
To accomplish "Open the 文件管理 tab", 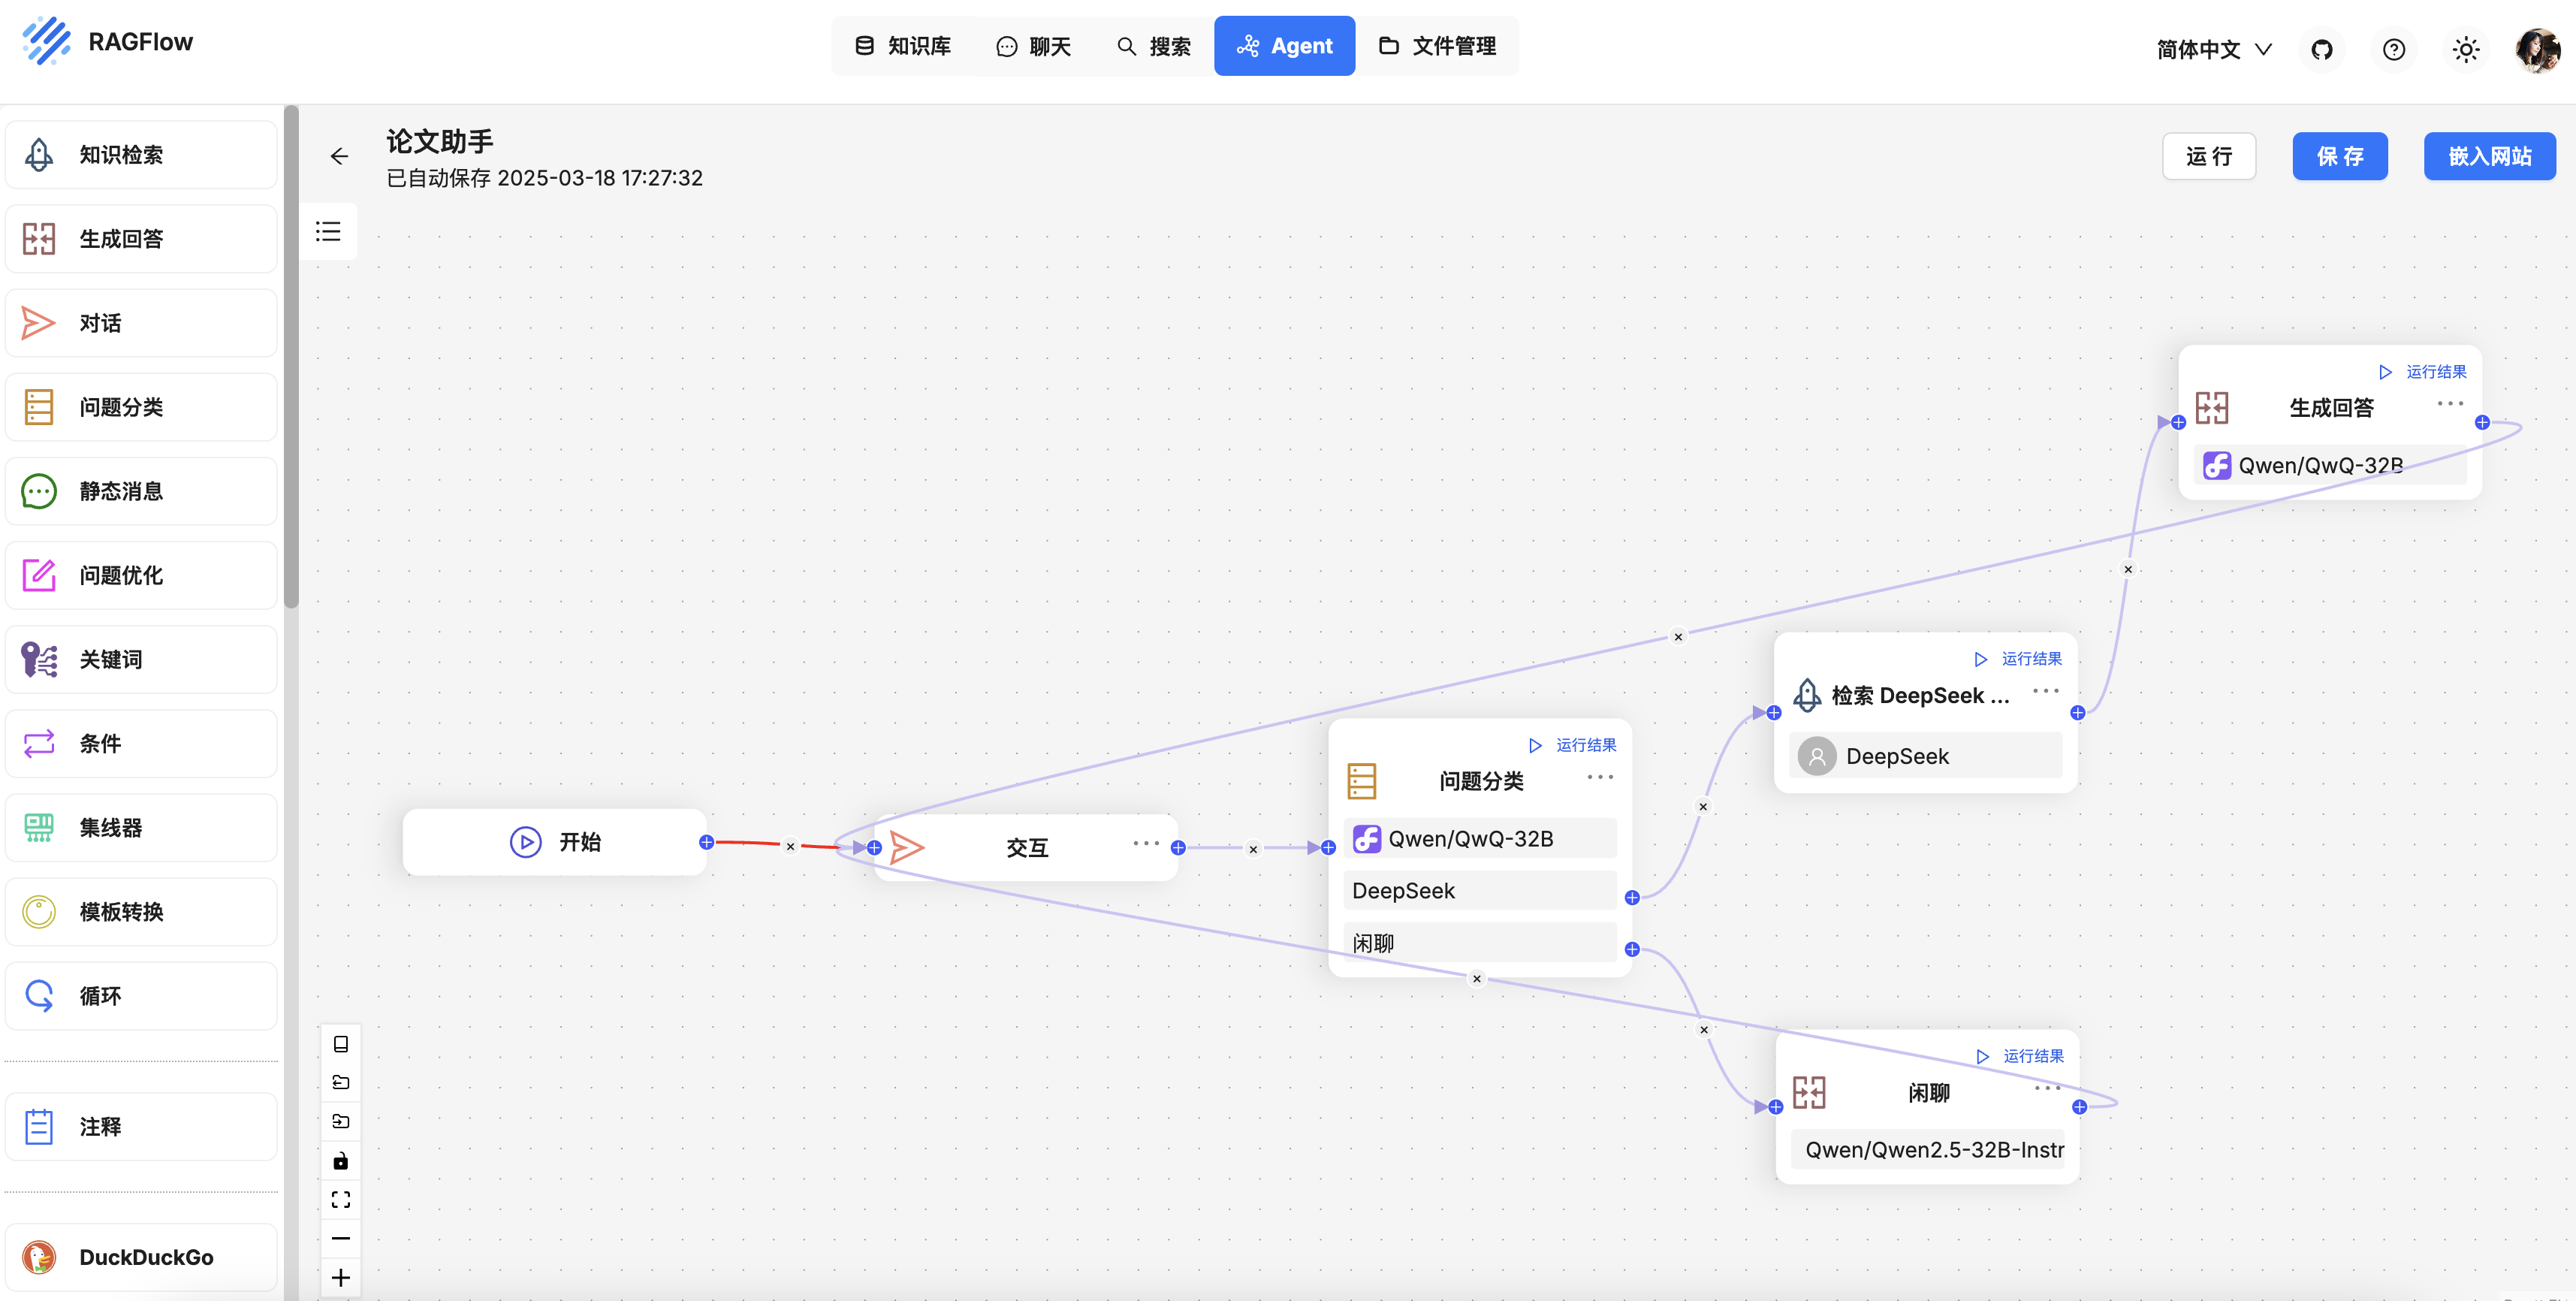I will click(1437, 46).
